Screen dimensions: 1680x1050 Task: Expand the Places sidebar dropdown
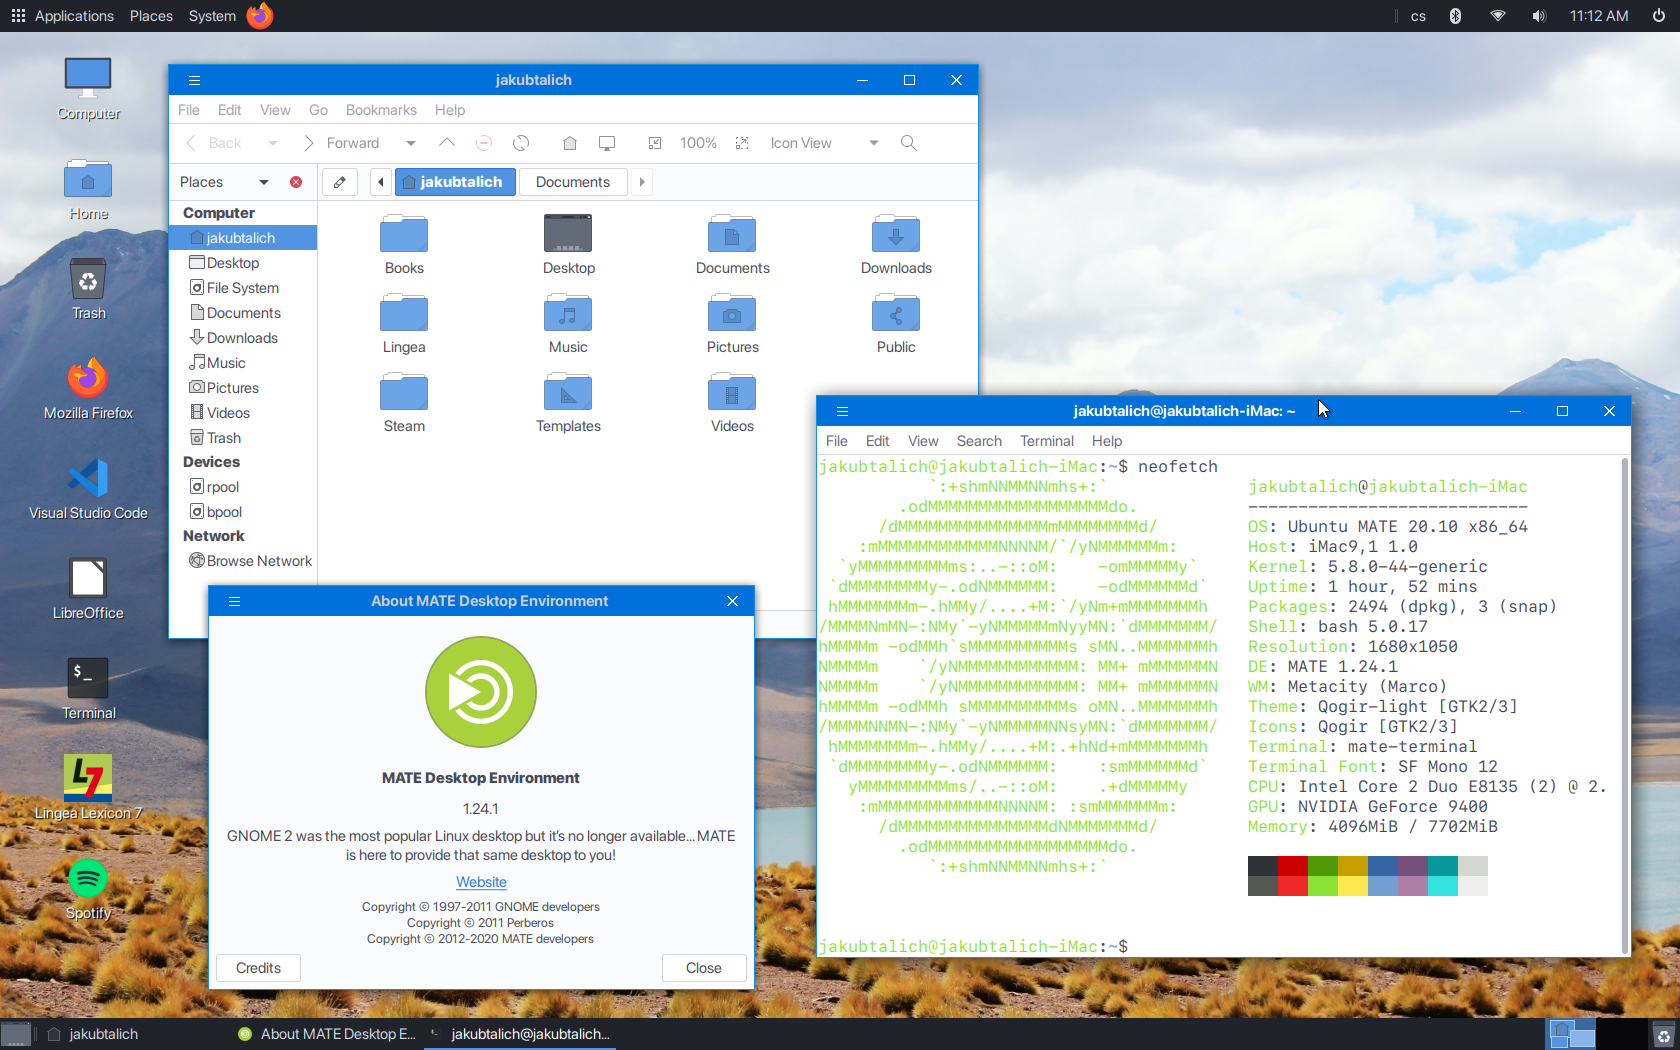coord(264,182)
